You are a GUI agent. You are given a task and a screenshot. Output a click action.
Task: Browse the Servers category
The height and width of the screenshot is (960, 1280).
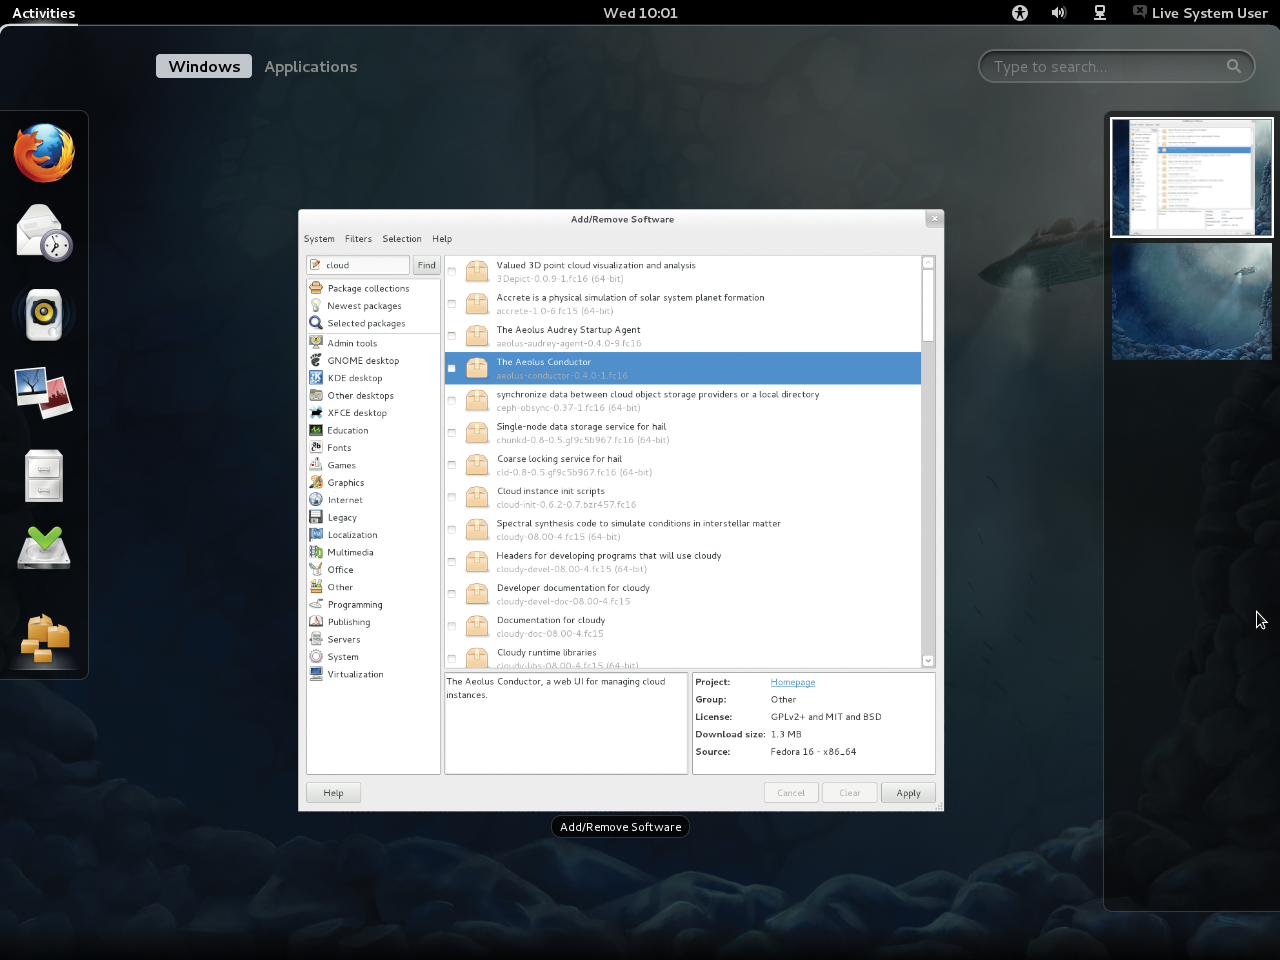pyautogui.click(x=345, y=639)
